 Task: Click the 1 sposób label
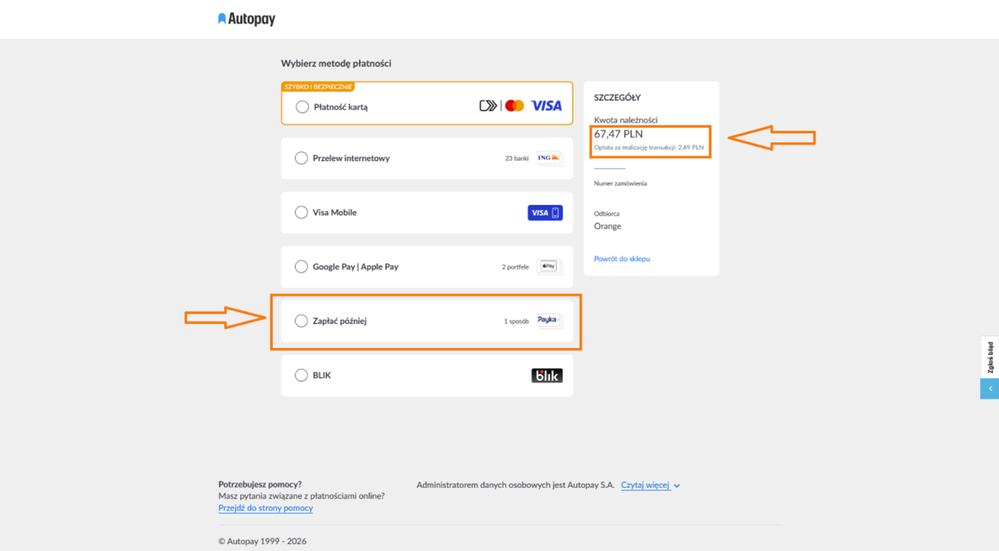pos(516,321)
